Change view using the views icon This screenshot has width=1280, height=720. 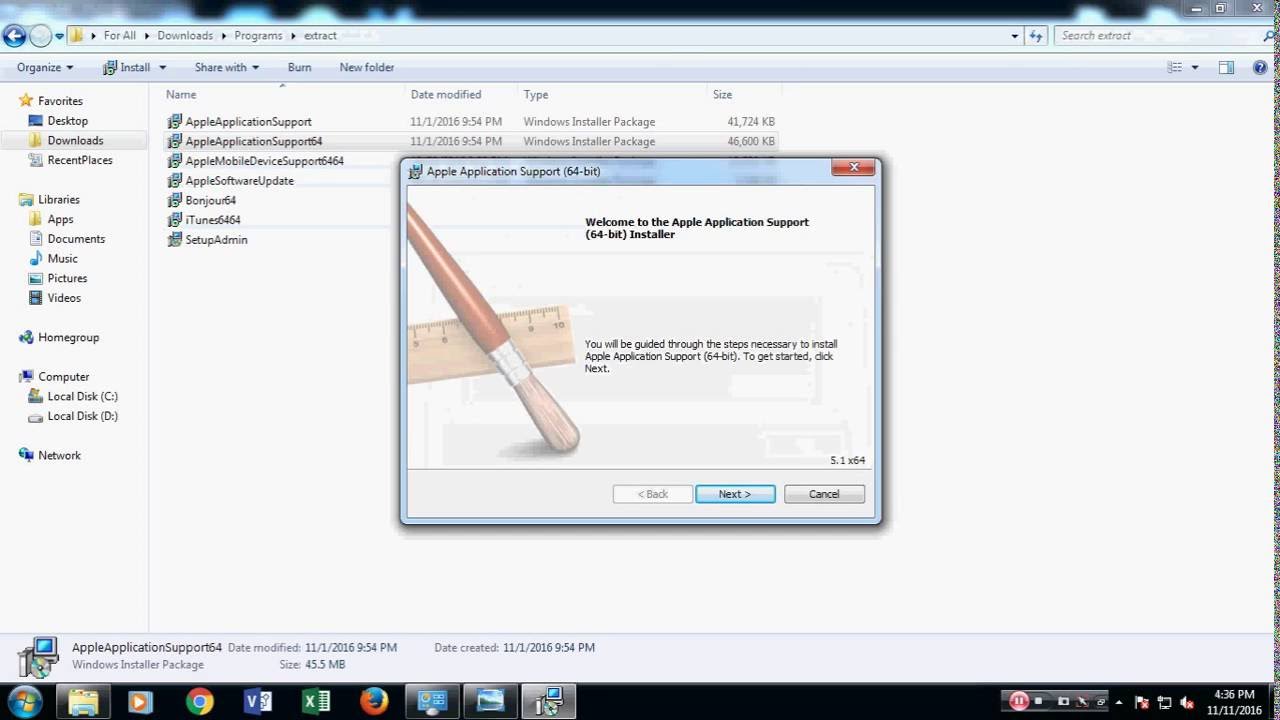(x=1175, y=67)
